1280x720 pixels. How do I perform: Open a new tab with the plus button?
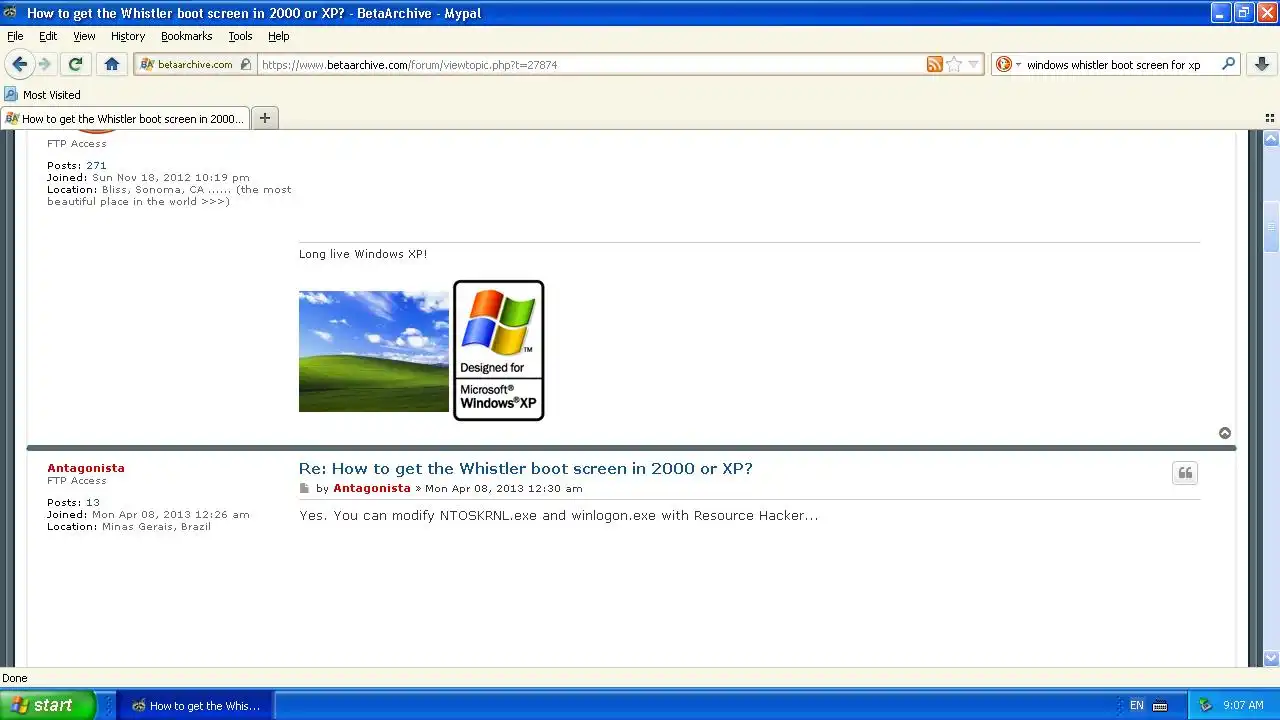[x=265, y=118]
